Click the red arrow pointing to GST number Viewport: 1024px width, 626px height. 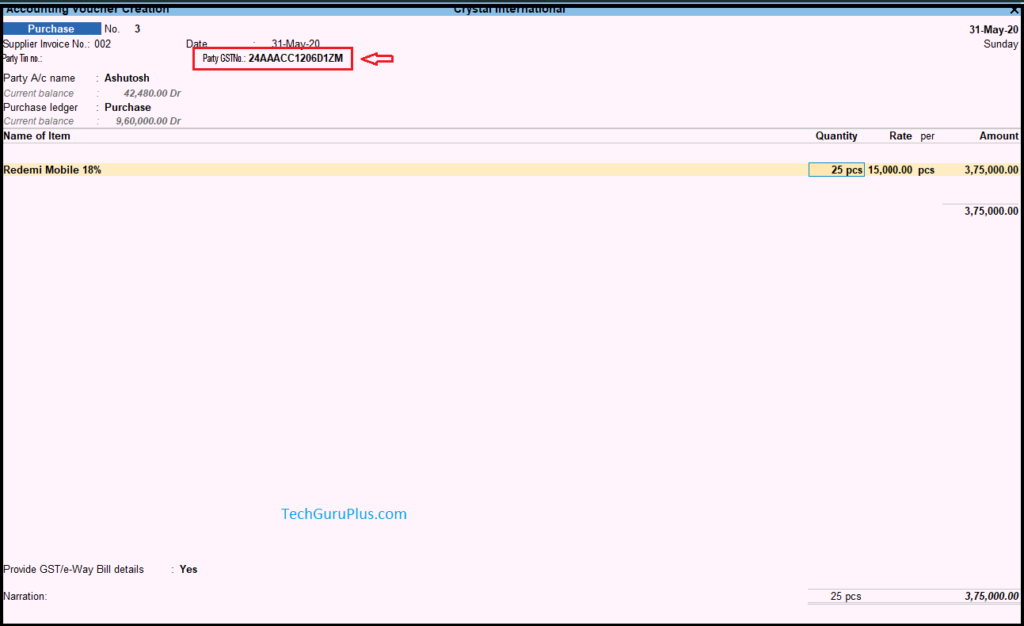[377, 59]
